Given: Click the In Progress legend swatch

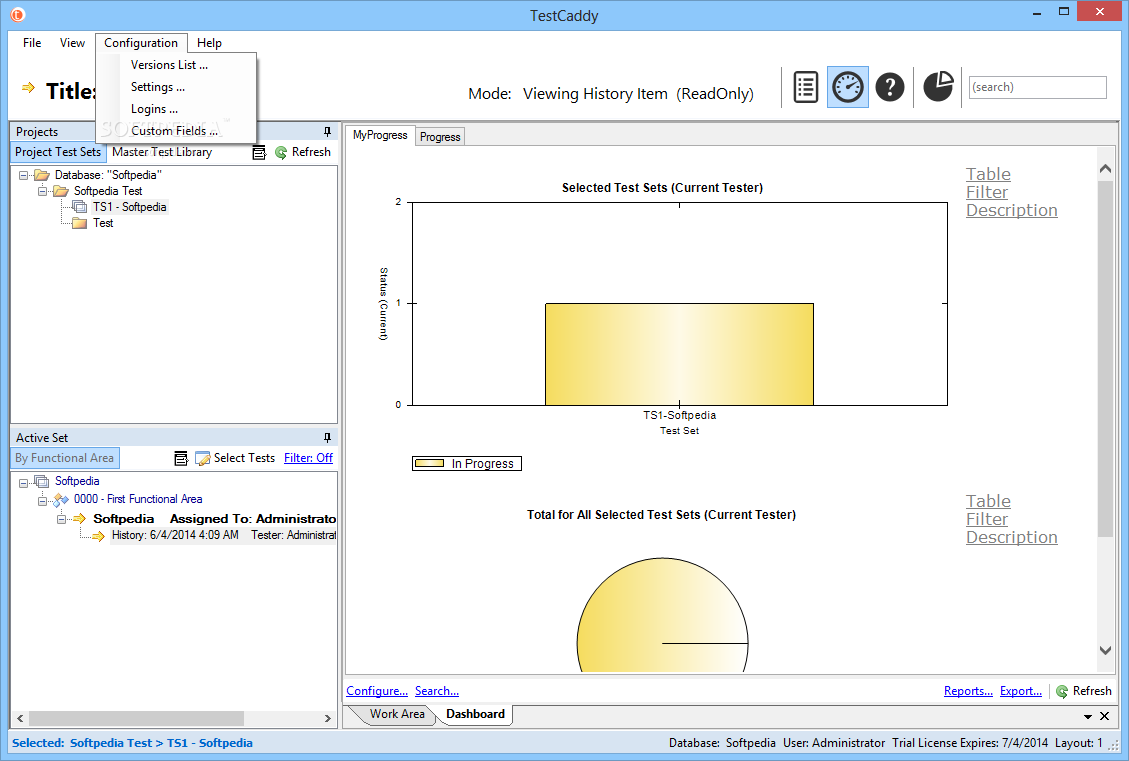Looking at the screenshot, I should pos(429,464).
